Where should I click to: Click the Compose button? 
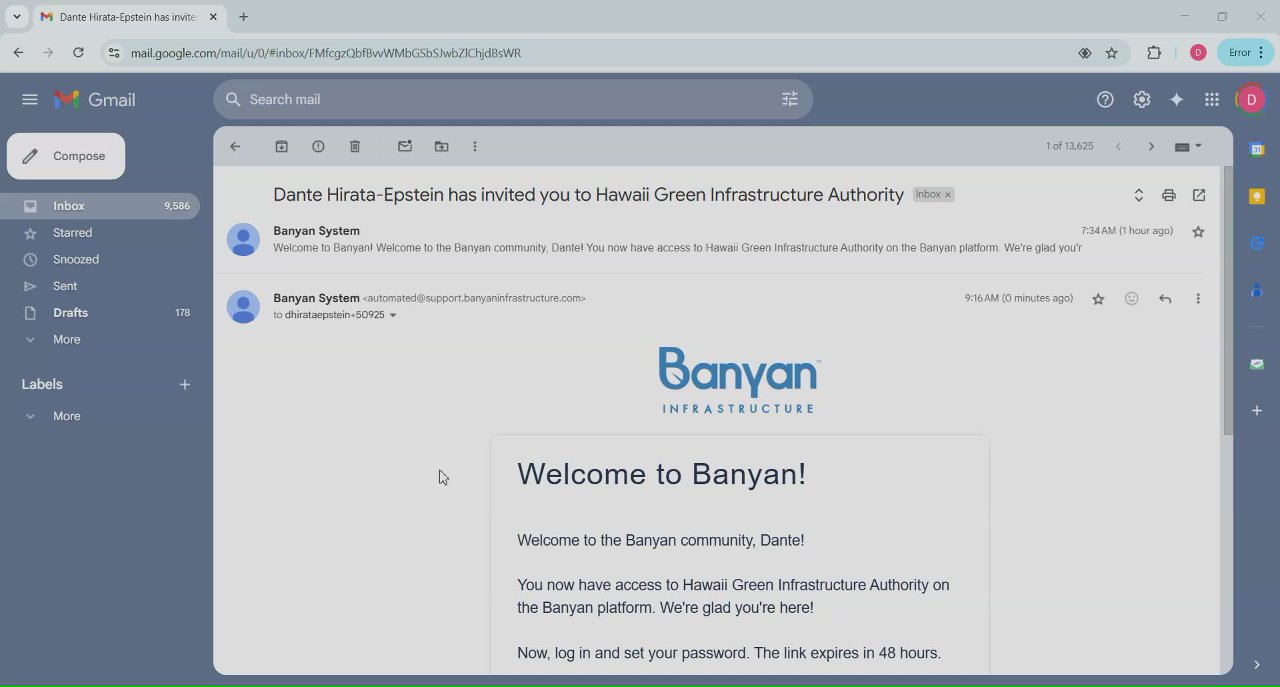(66, 156)
